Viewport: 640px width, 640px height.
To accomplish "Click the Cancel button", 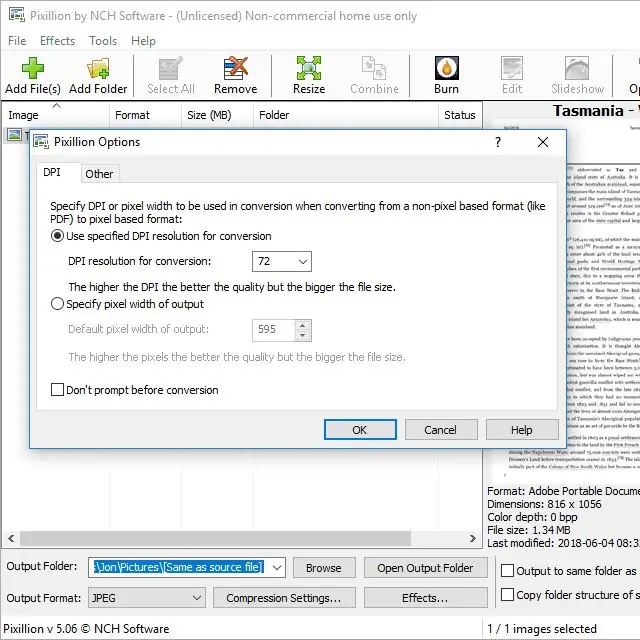I will 441,430.
